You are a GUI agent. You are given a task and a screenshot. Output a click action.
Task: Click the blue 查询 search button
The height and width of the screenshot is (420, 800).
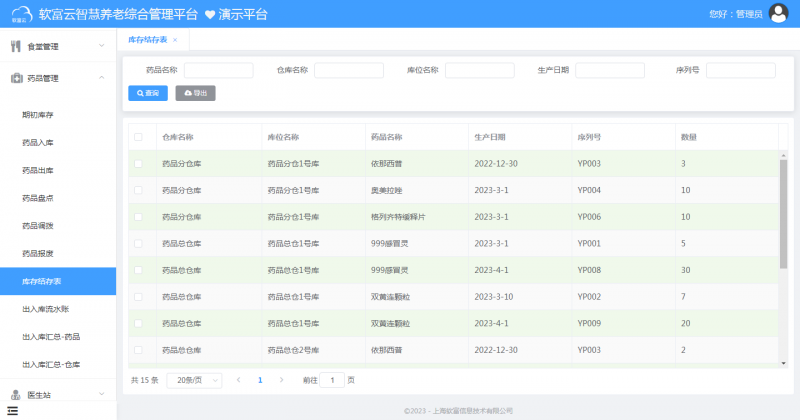click(x=148, y=93)
